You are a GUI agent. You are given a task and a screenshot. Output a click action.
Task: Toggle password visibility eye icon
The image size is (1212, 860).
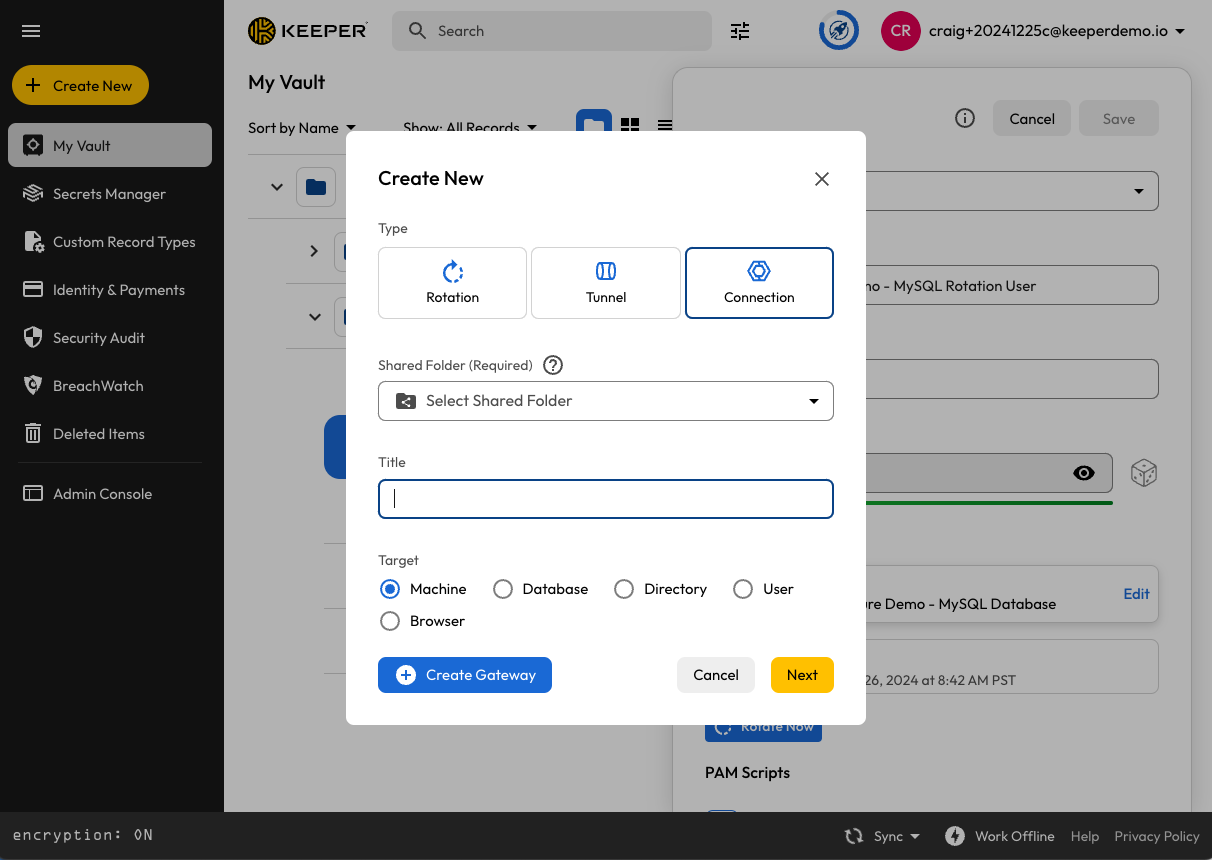[x=1084, y=473]
